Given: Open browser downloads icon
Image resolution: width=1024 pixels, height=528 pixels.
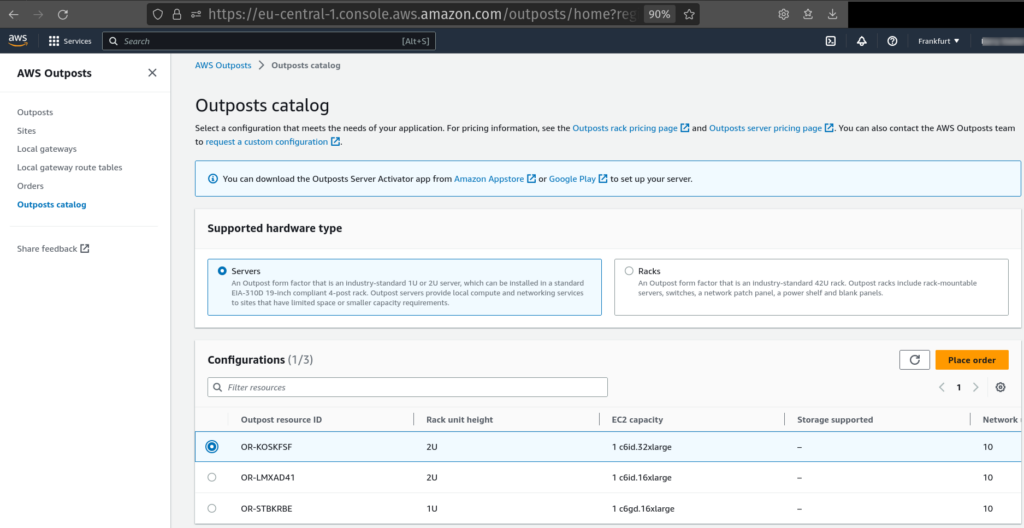Looking at the screenshot, I should 833,14.
